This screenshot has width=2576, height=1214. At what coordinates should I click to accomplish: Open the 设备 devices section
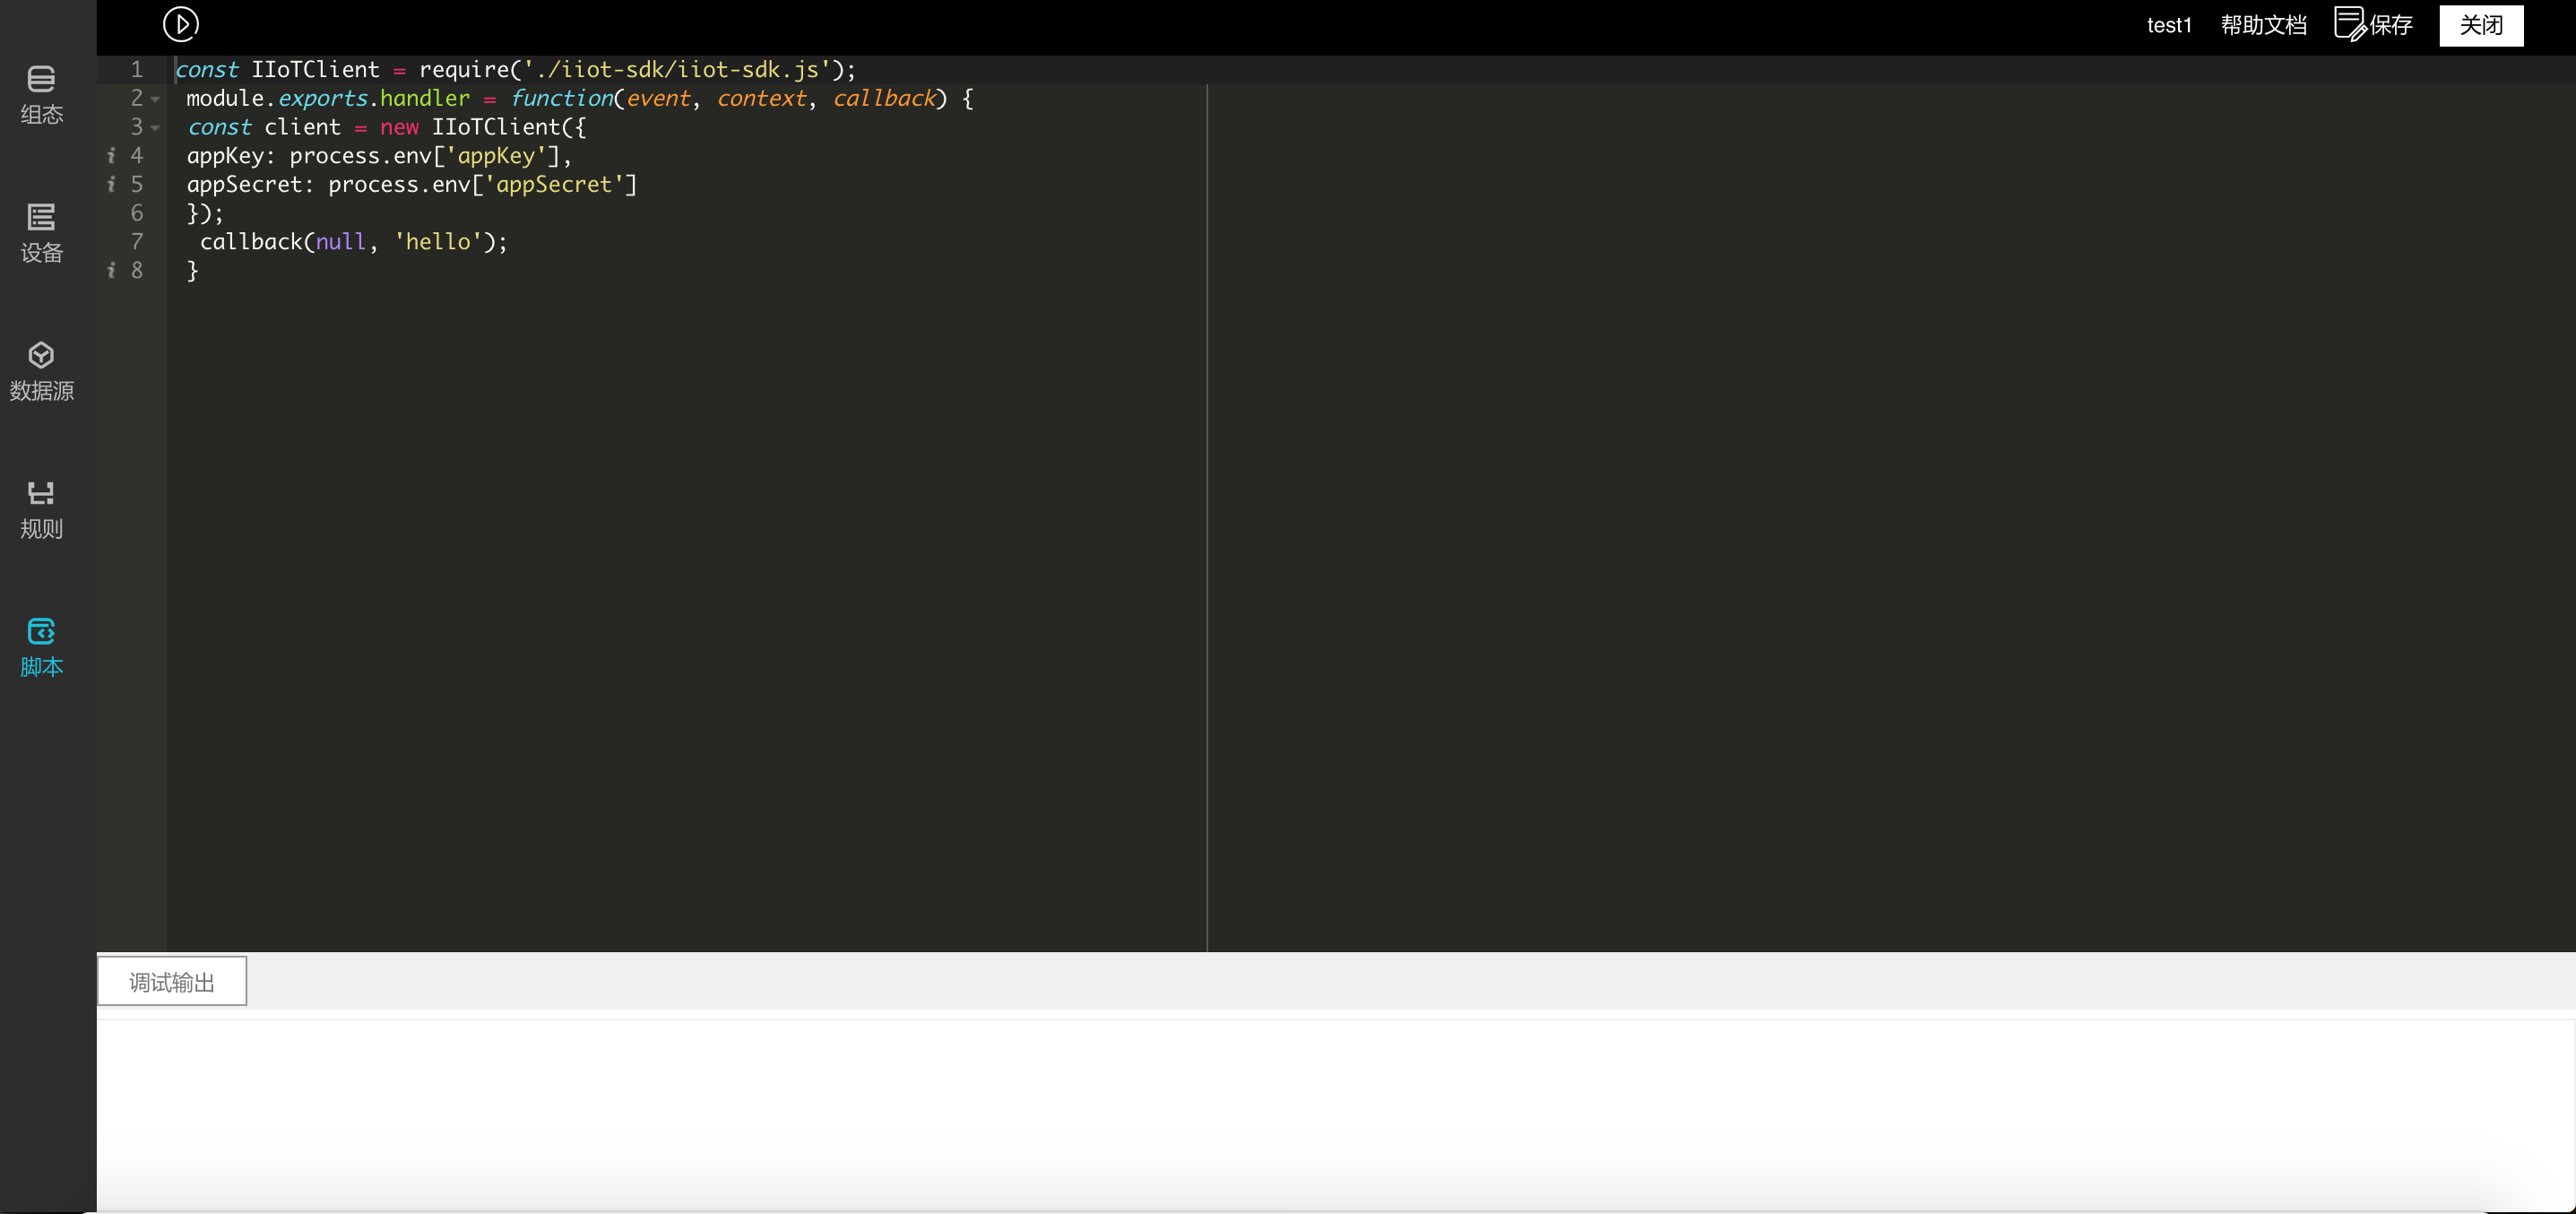[x=41, y=232]
